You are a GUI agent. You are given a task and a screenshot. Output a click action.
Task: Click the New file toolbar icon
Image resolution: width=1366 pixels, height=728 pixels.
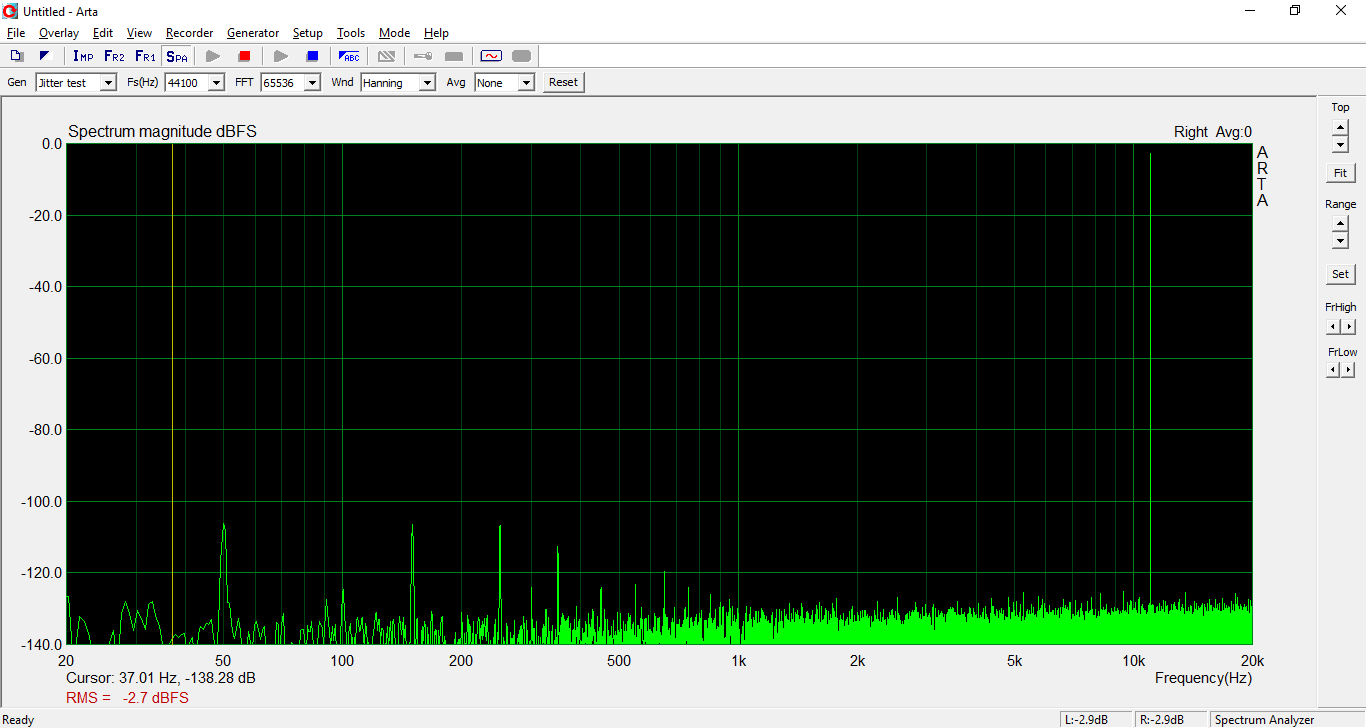(x=17, y=56)
